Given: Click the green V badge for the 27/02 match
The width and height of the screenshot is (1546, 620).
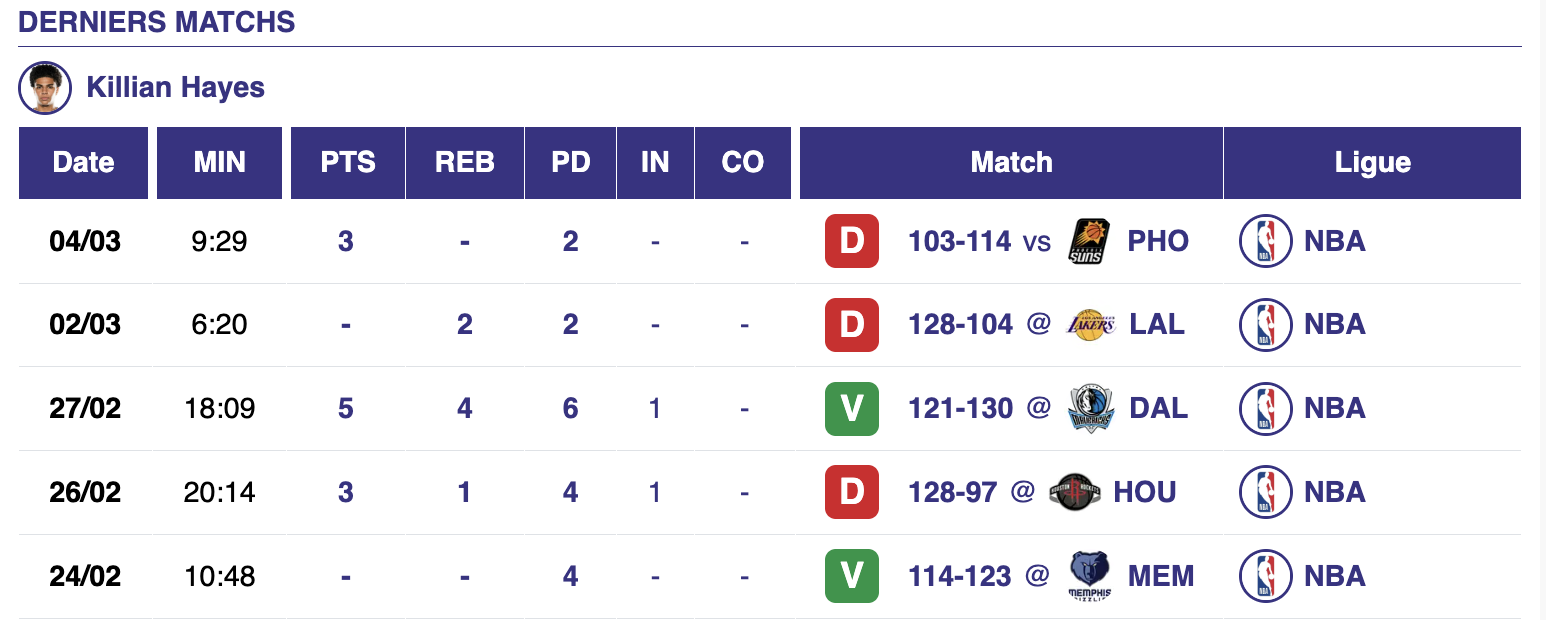Looking at the screenshot, I should 851,409.
